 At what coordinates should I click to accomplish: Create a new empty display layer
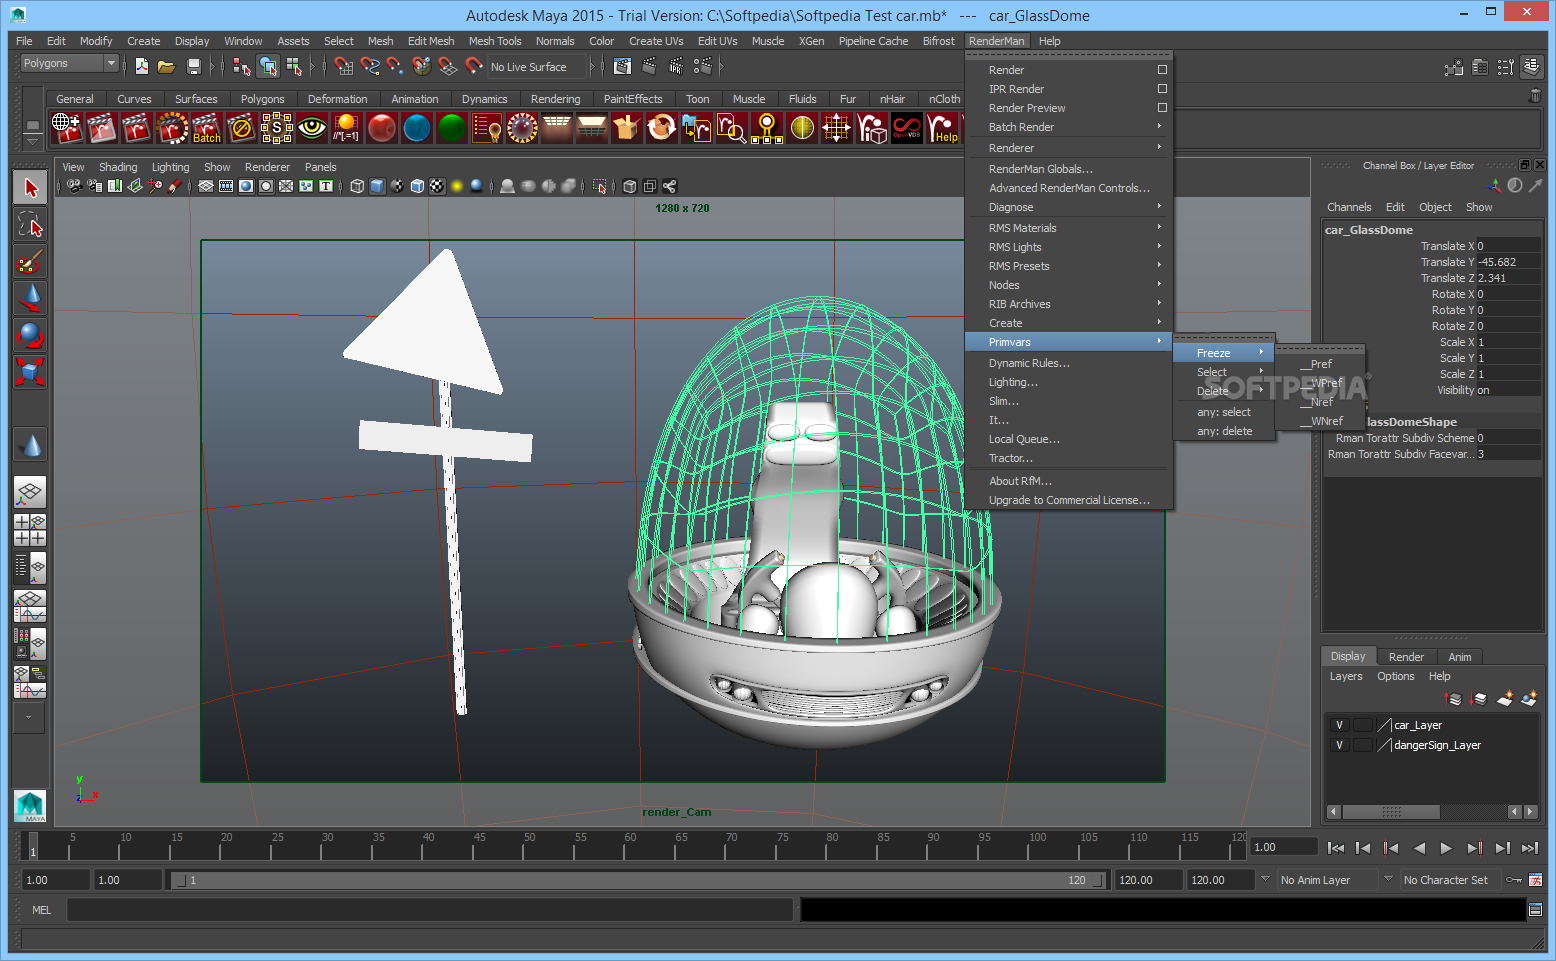[1504, 699]
